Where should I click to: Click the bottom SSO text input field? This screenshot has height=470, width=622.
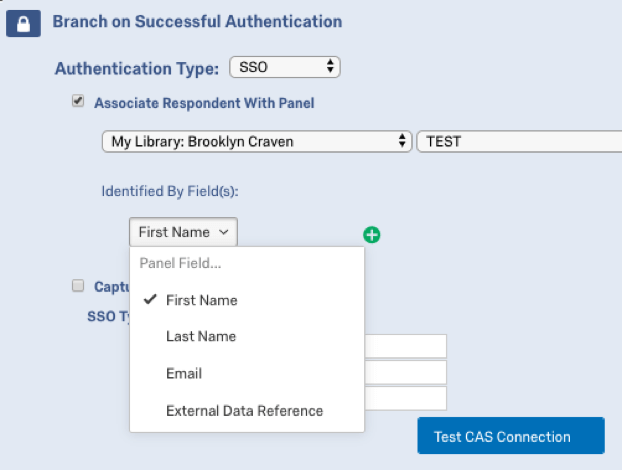405,398
